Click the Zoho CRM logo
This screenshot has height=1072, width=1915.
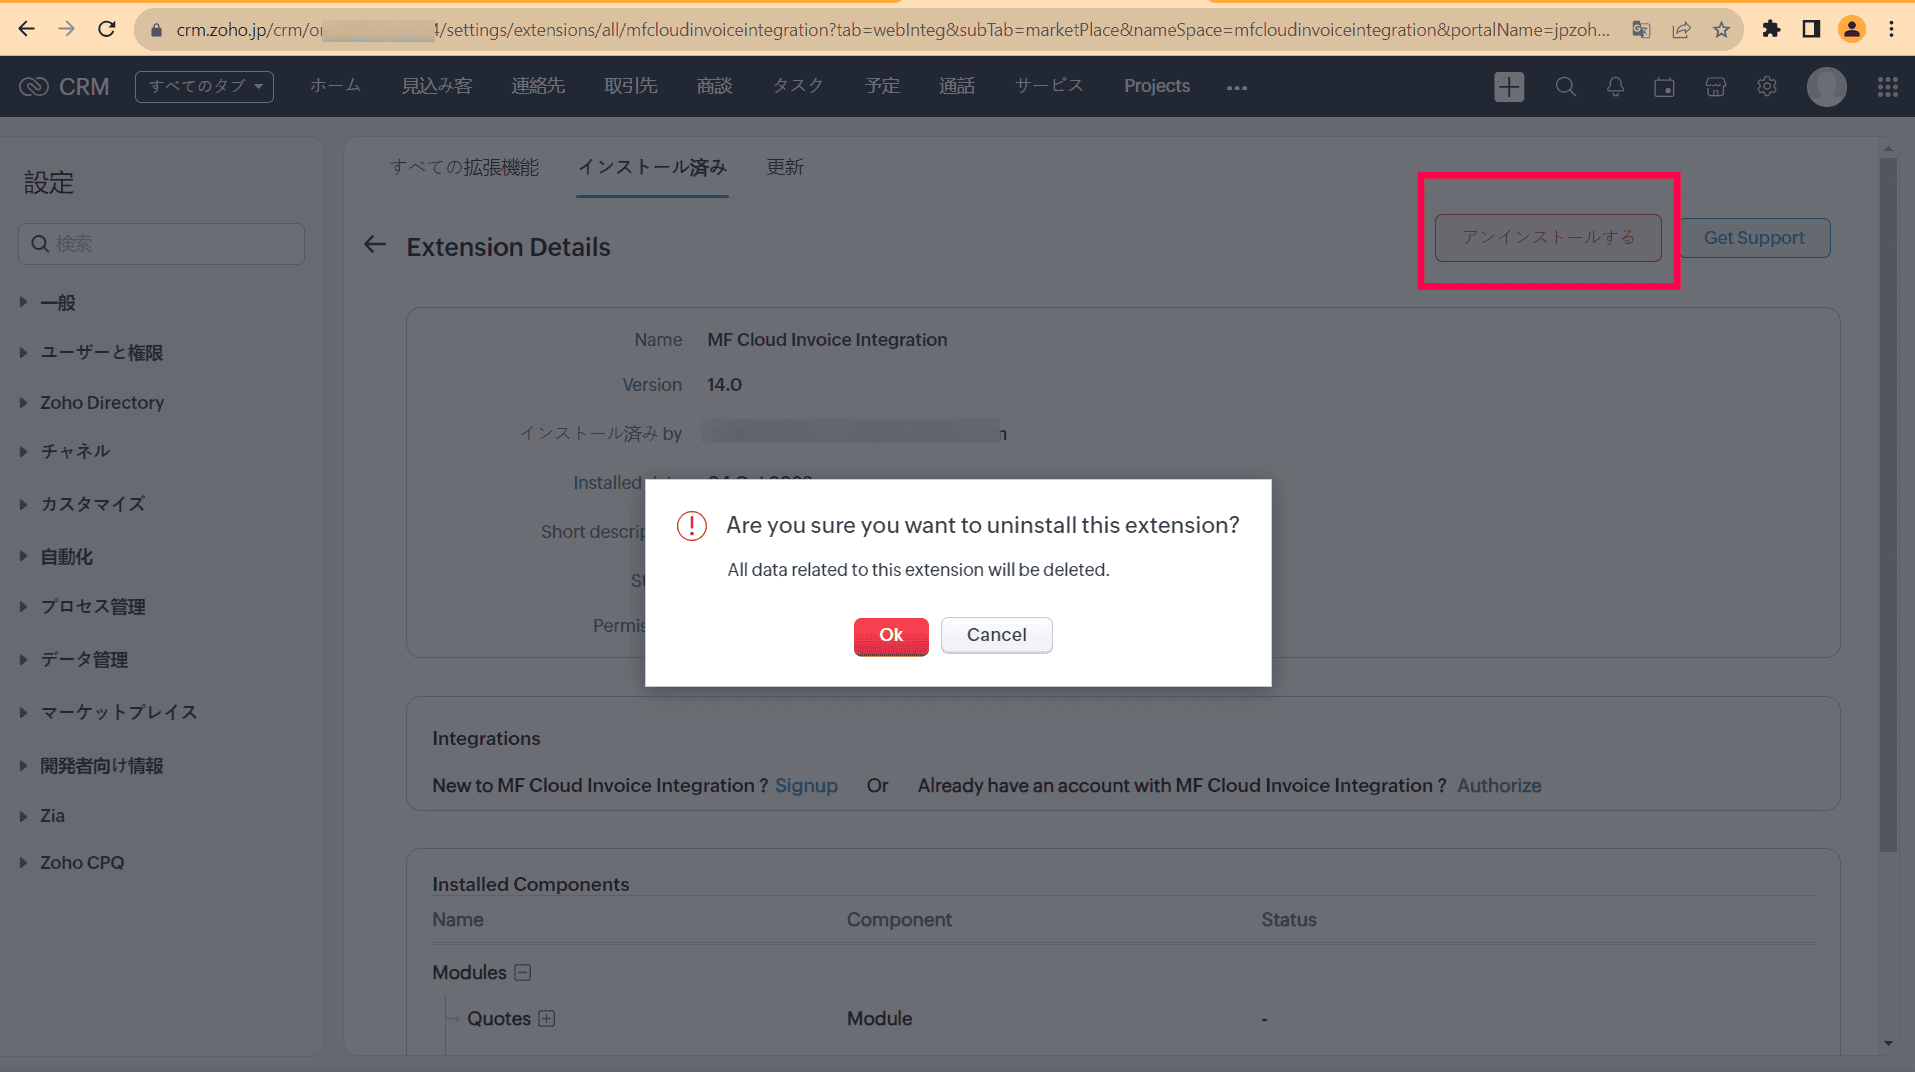pos(64,87)
